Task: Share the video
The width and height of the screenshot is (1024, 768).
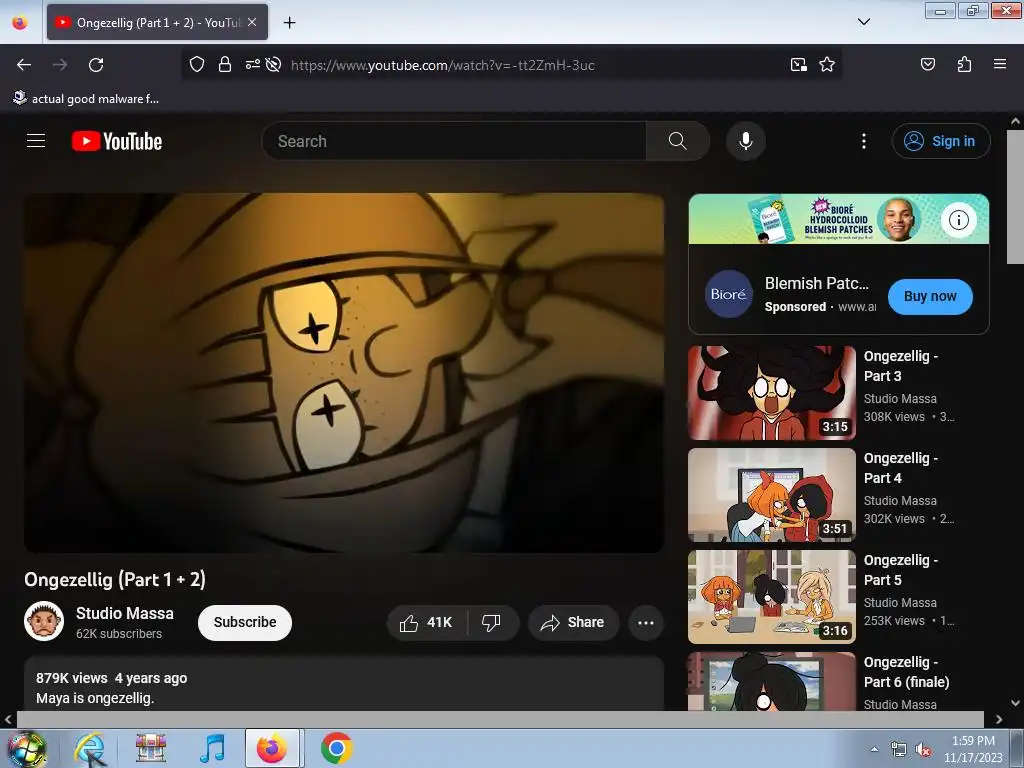Action: 573,622
